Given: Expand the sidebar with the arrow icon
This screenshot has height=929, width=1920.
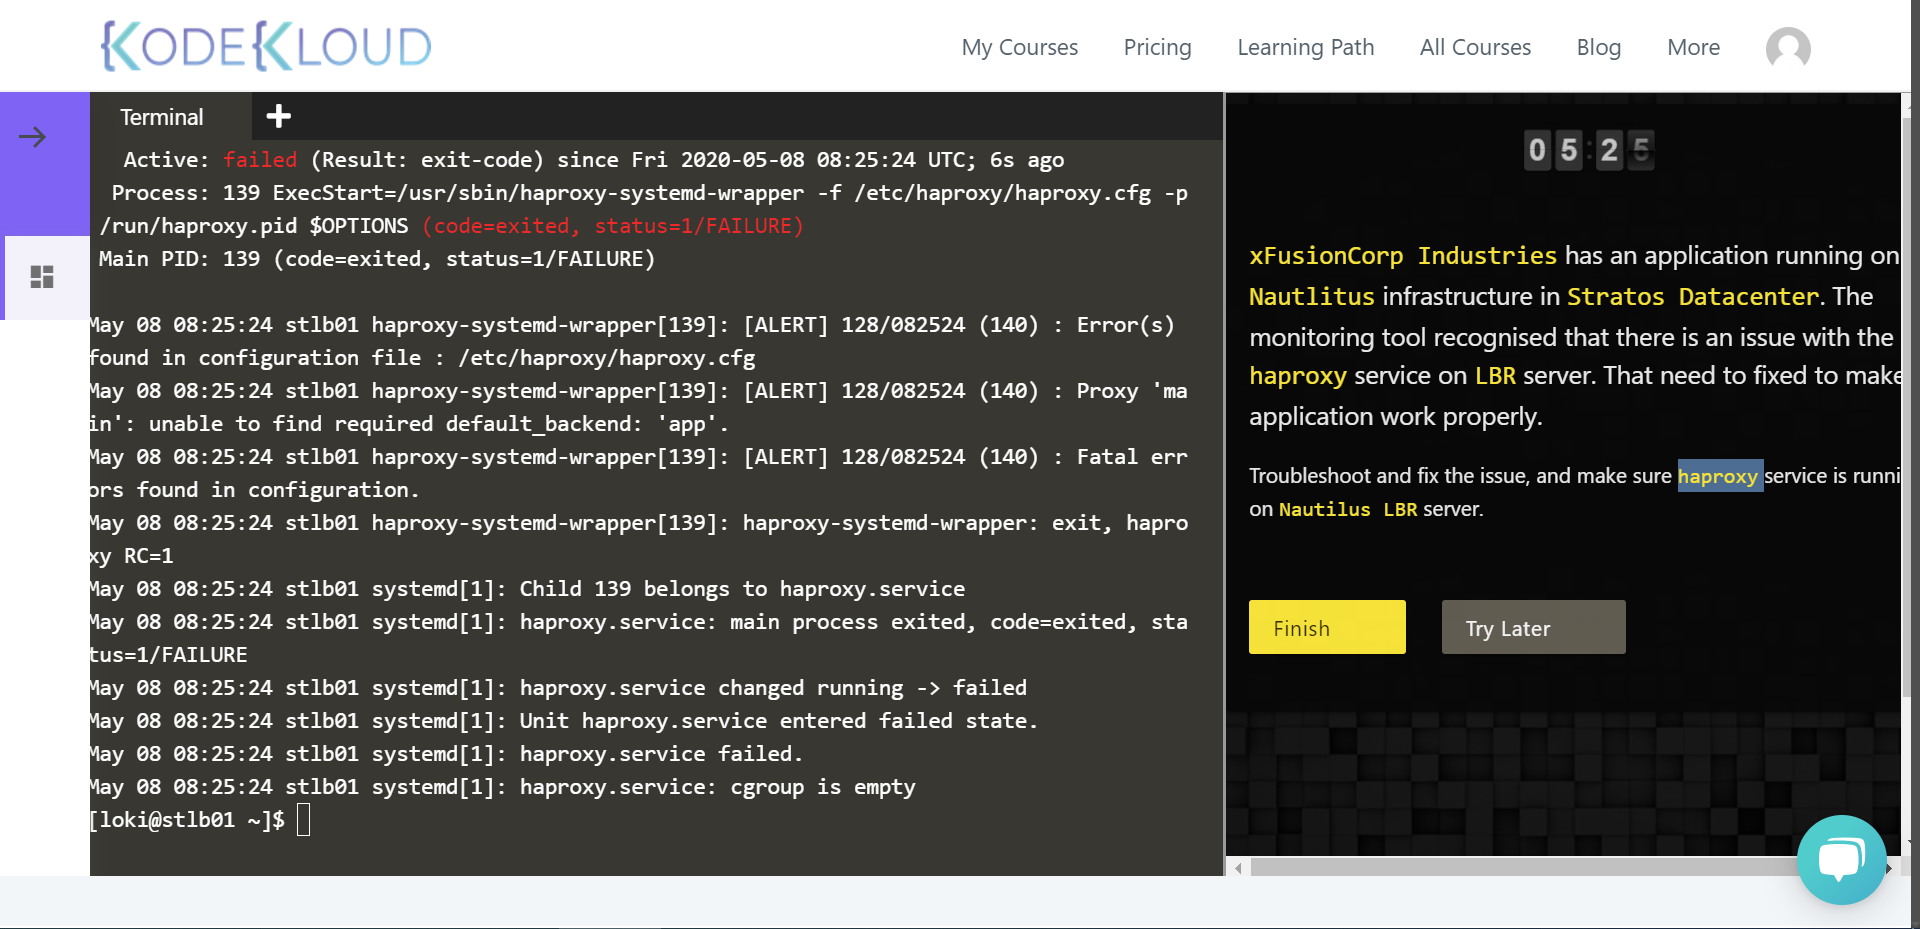Looking at the screenshot, I should 33,137.
